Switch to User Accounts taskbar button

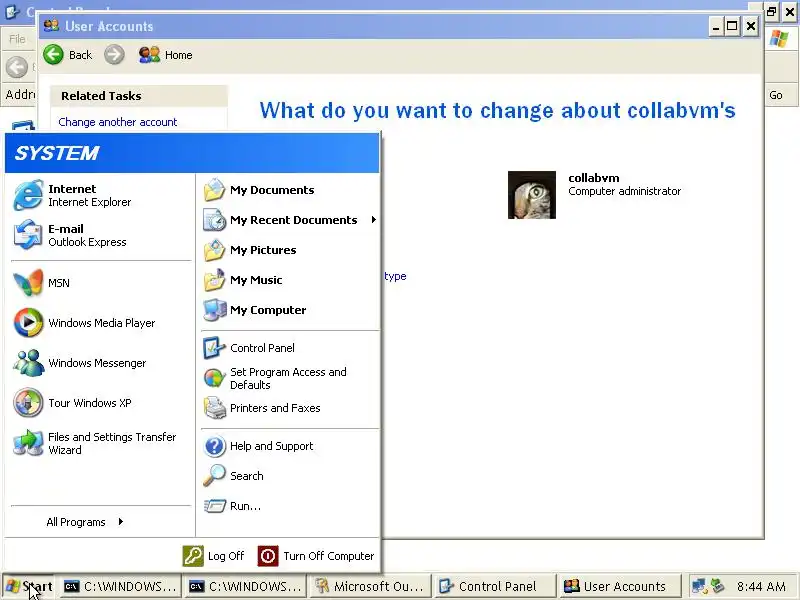[620, 586]
